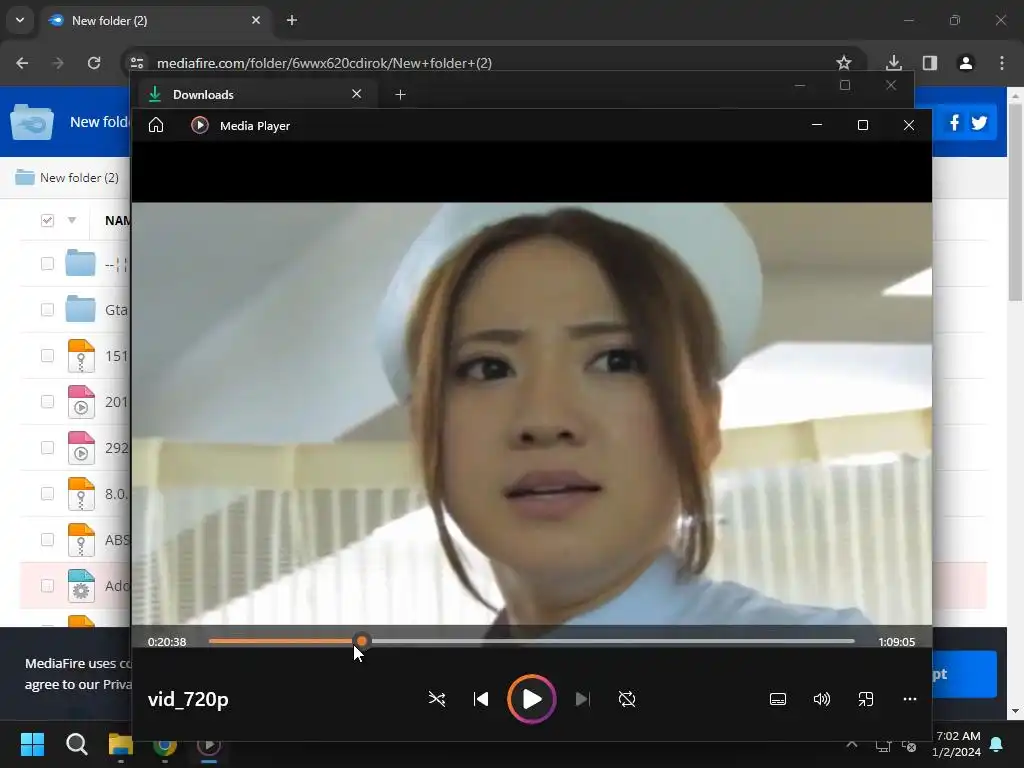
Task: Open the volume control in Media Player
Action: point(822,699)
